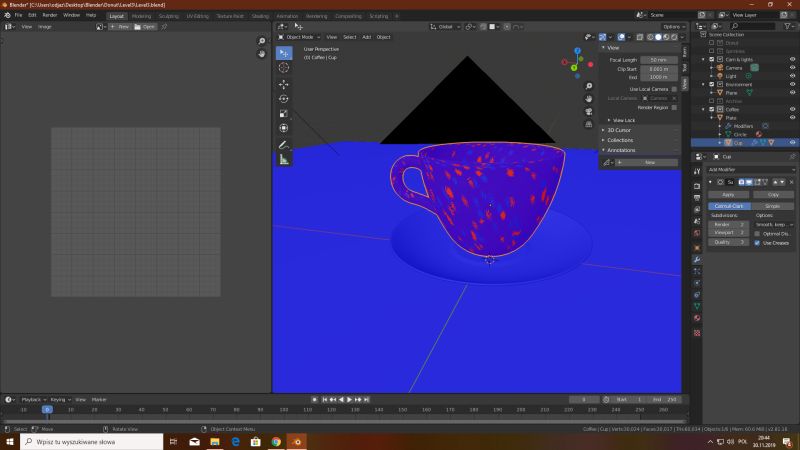Open the Object Data mesh properties tab
This screenshot has width=800, height=450.
(697, 307)
